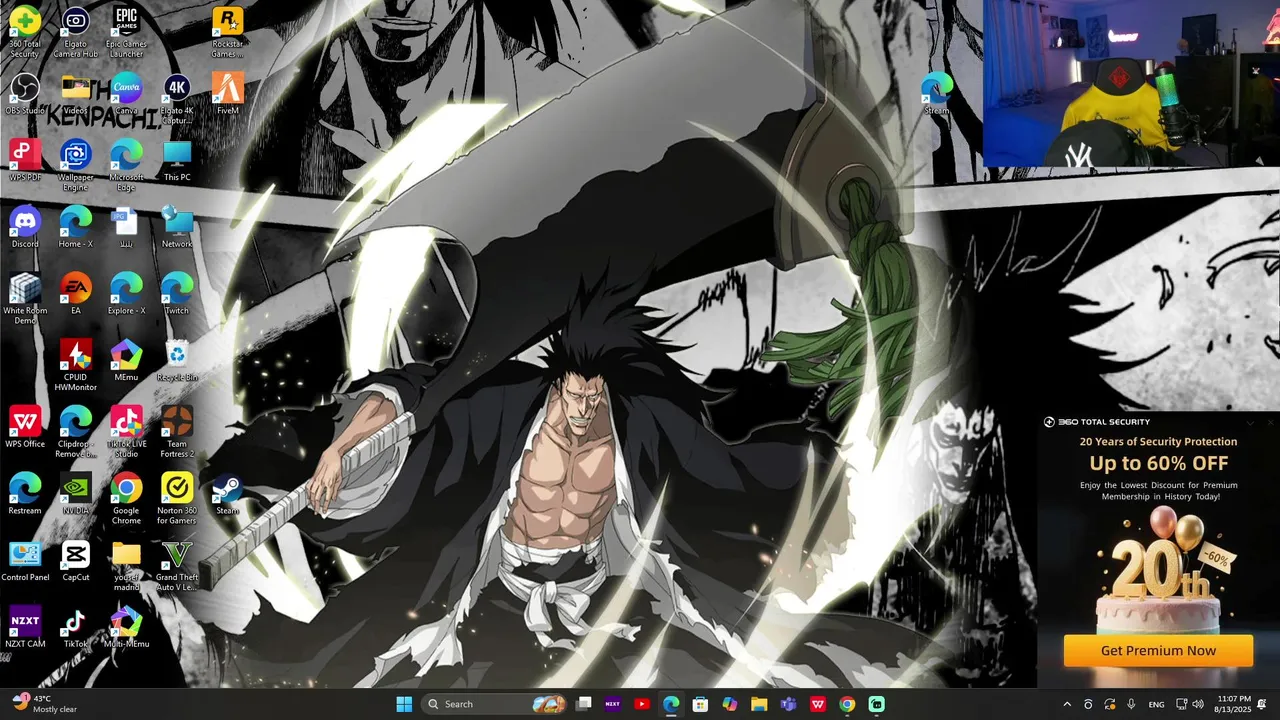Select the Google Chrome desktop icon
The height and width of the screenshot is (720, 1280).
pos(126,499)
